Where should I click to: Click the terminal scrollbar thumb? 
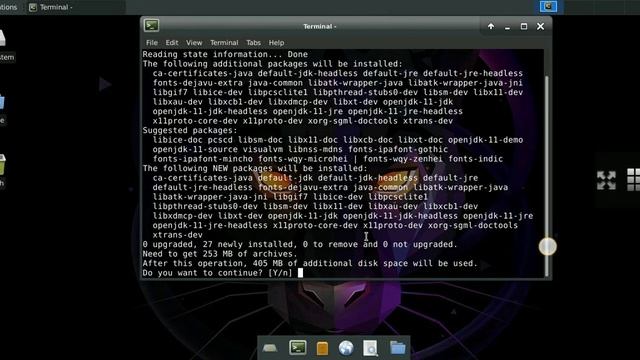tap(547, 176)
